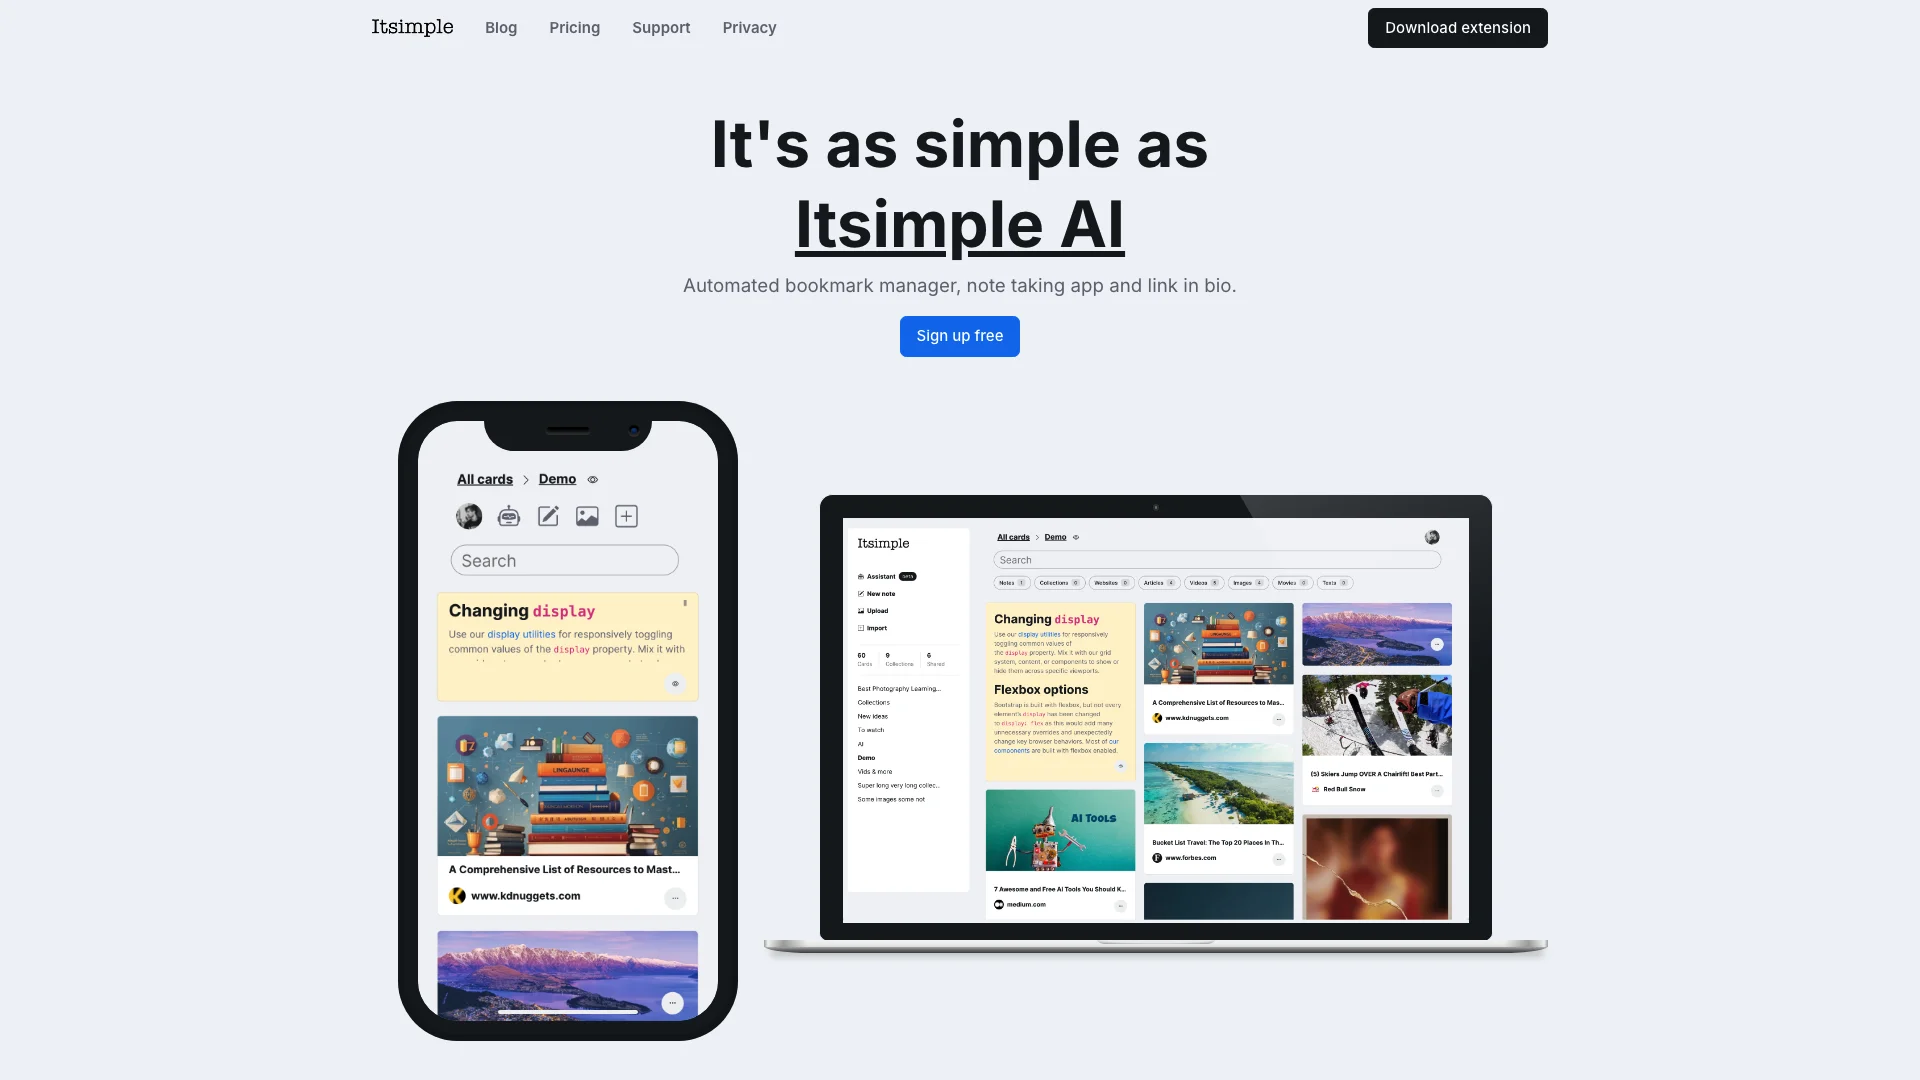
Task: Click the Blog menu item
Action: pyautogui.click(x=500, y=26)
